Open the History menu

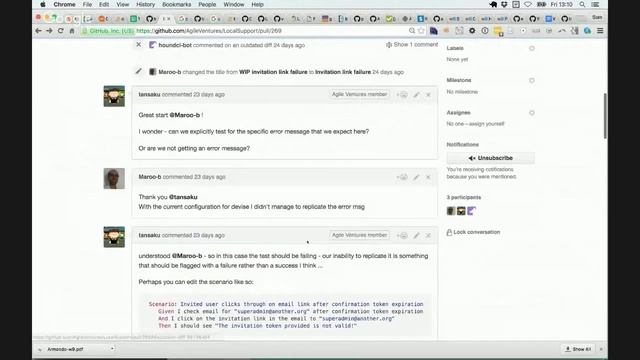[146, 4]
